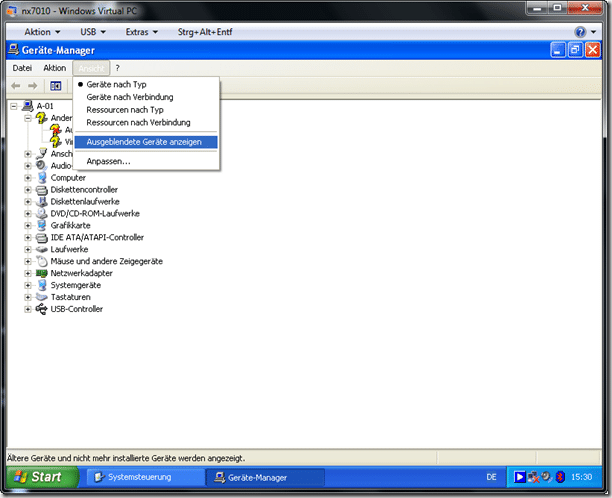Click the back arrow toolbar icon

(x=16, y=85)
